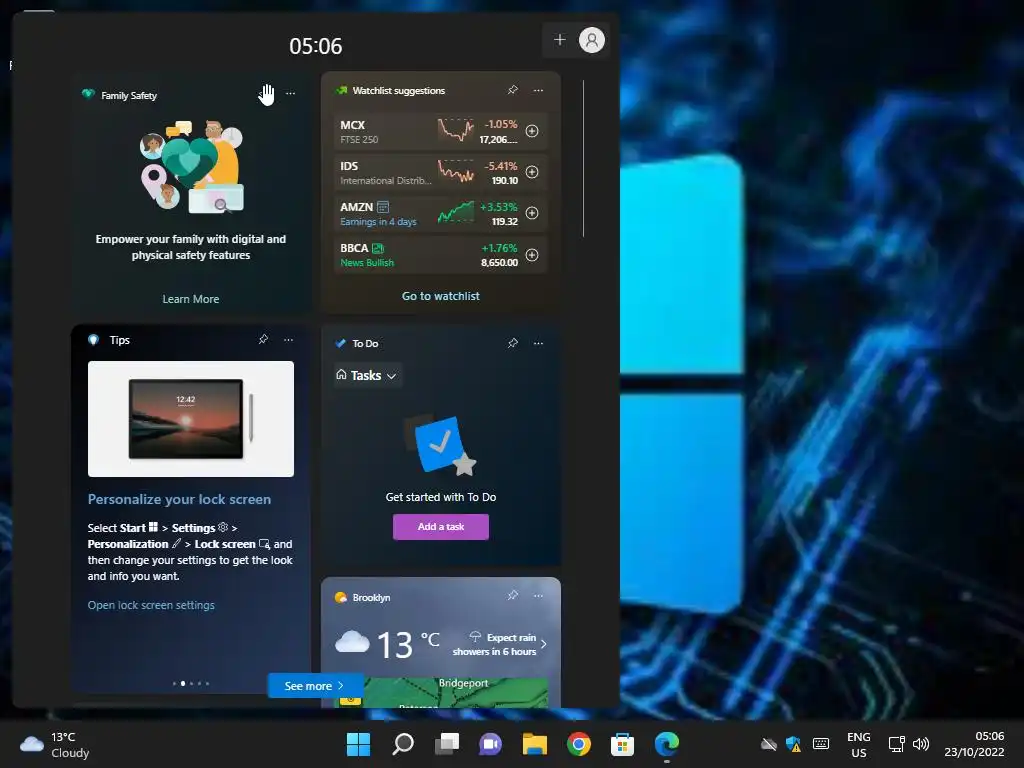Open Brooklyn weather more options
1024x768 pixels.
pyautogui.click(x=538, y=596)
